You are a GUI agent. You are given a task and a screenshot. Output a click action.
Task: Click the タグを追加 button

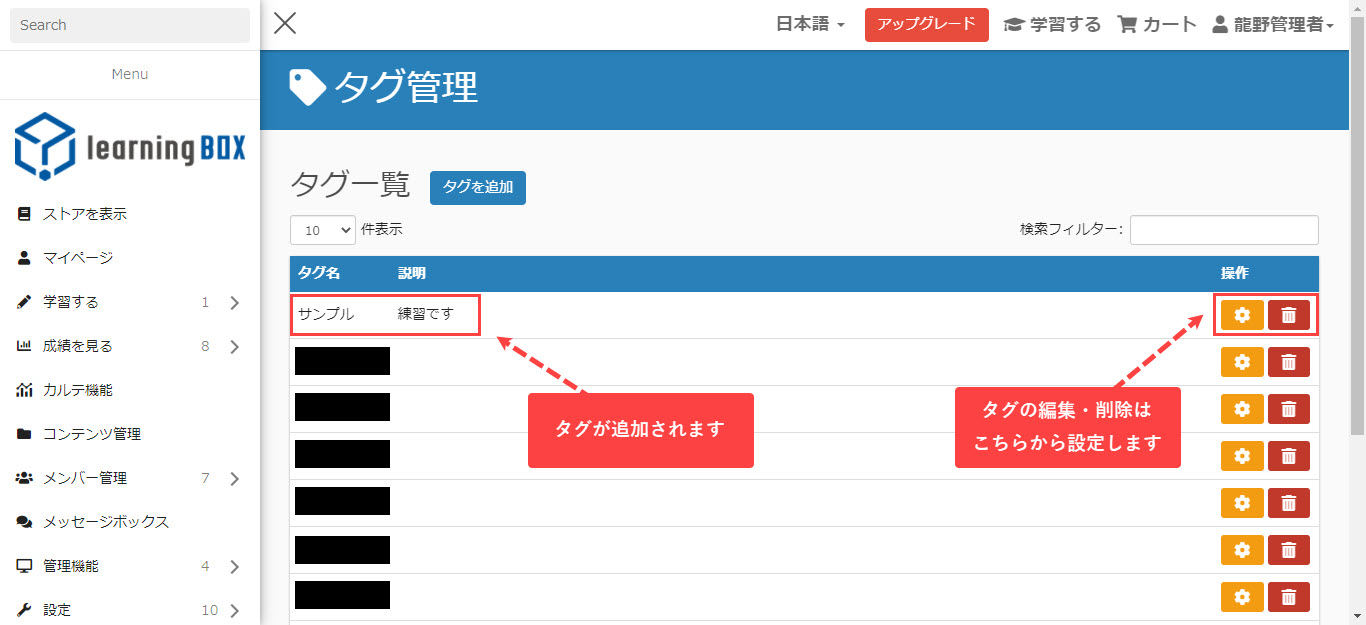[477, 187]
